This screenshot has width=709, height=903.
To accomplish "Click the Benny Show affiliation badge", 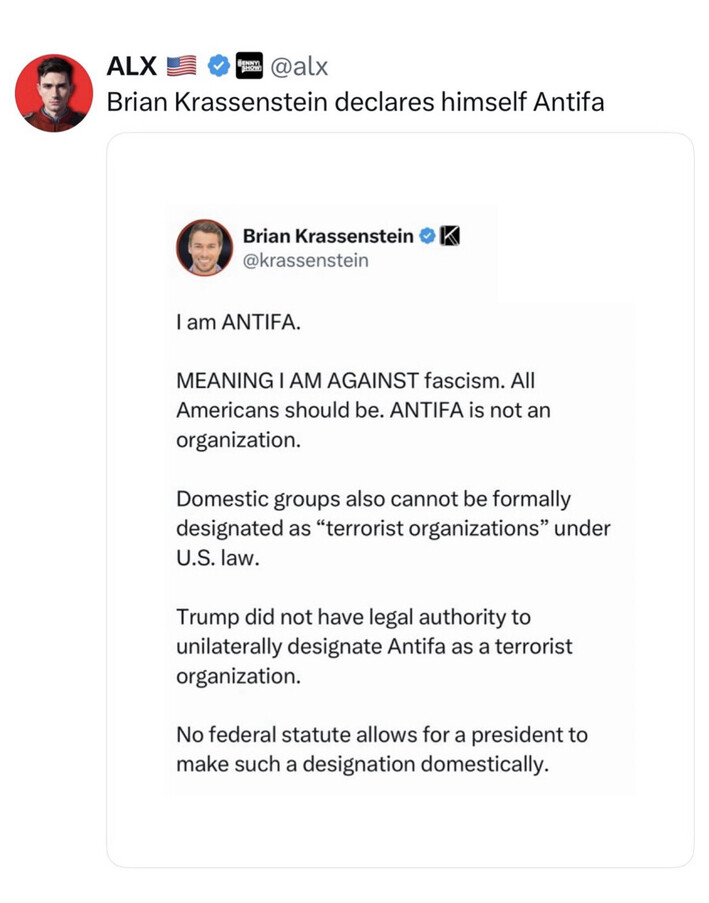I will 246,67.
